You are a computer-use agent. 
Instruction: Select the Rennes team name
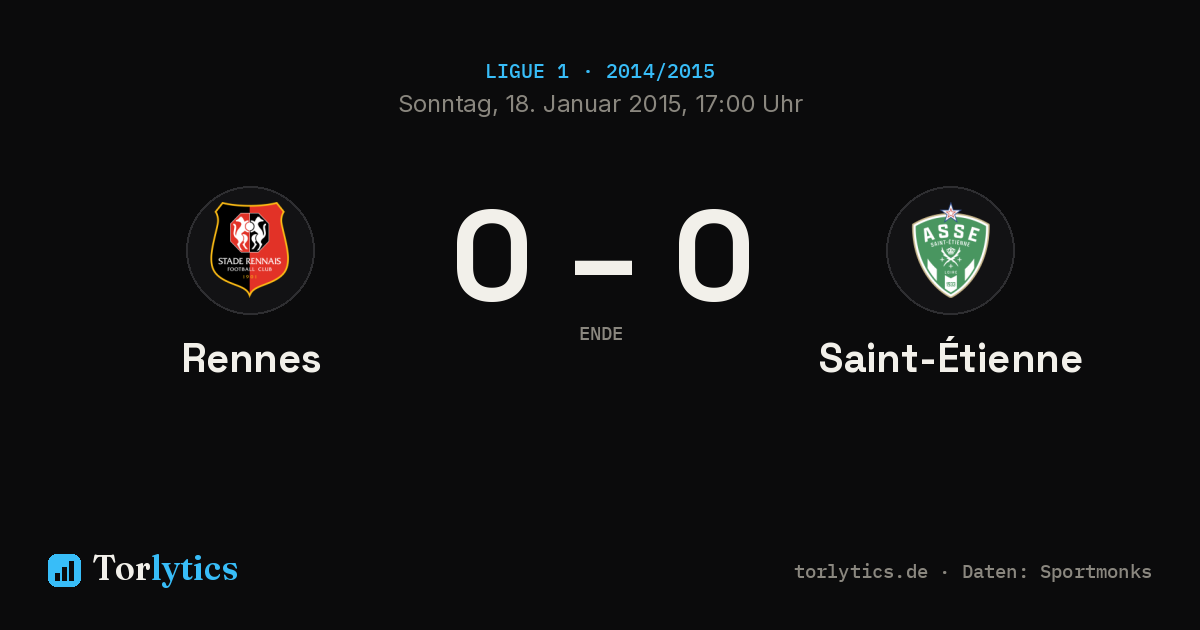(x=251, y=358)
